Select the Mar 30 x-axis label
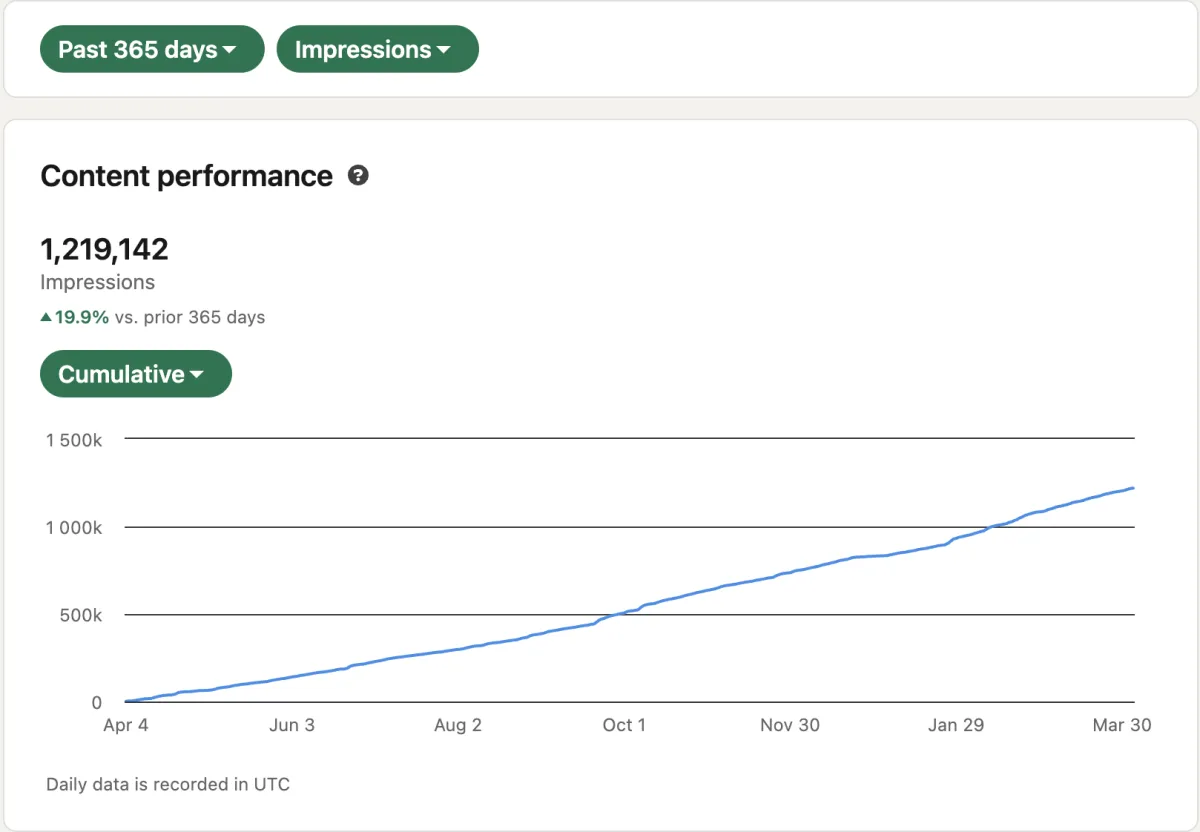 tap(1122, 725)
